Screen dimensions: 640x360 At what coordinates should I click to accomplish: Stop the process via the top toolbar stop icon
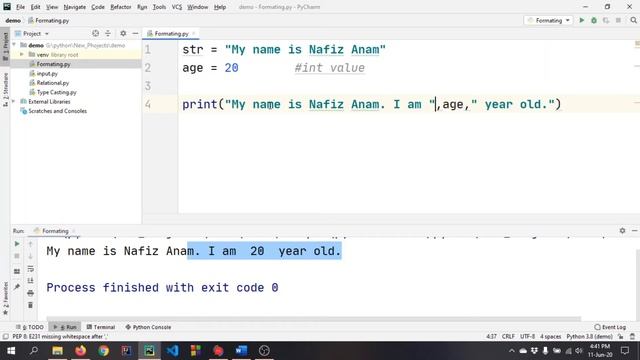(x=618, y=20)
